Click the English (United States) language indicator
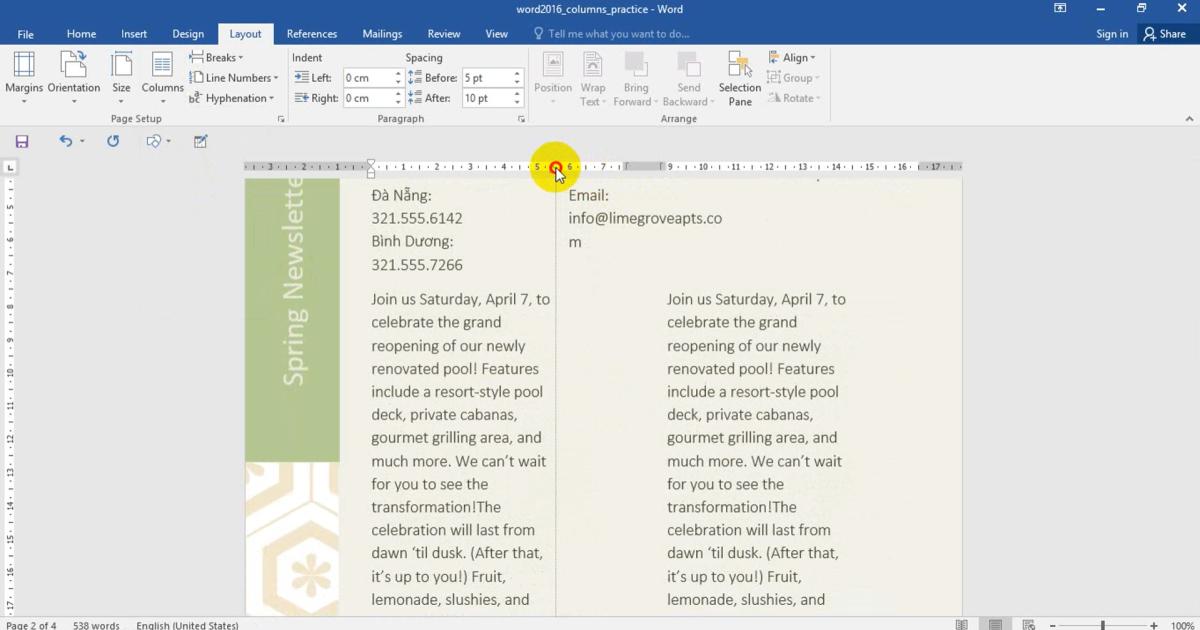 [x=187, y=625]
